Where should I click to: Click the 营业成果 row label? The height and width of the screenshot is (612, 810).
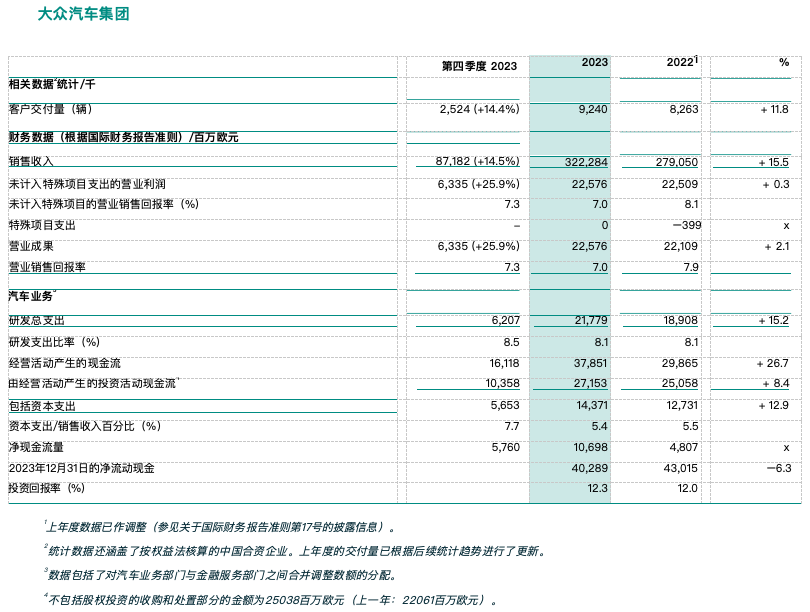[31, 246]
